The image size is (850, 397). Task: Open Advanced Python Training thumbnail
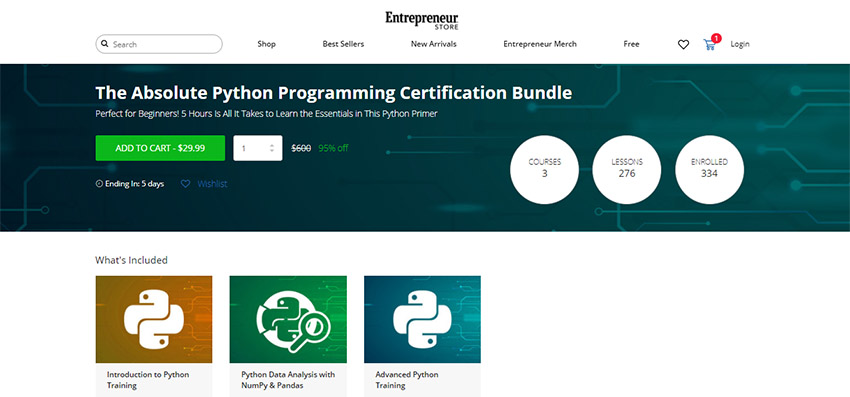422,319
